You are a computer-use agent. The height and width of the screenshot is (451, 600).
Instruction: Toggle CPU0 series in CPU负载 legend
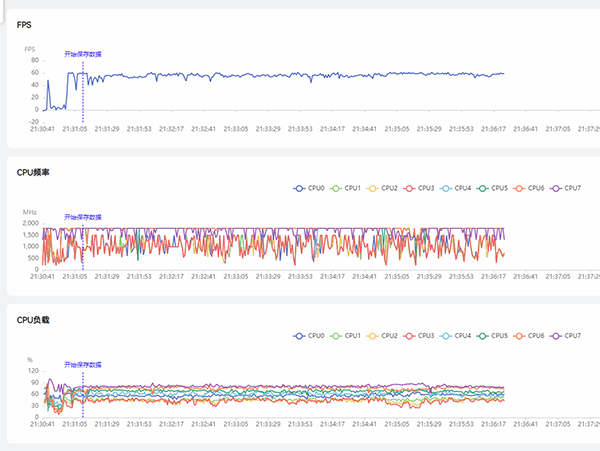click(307, 336)
